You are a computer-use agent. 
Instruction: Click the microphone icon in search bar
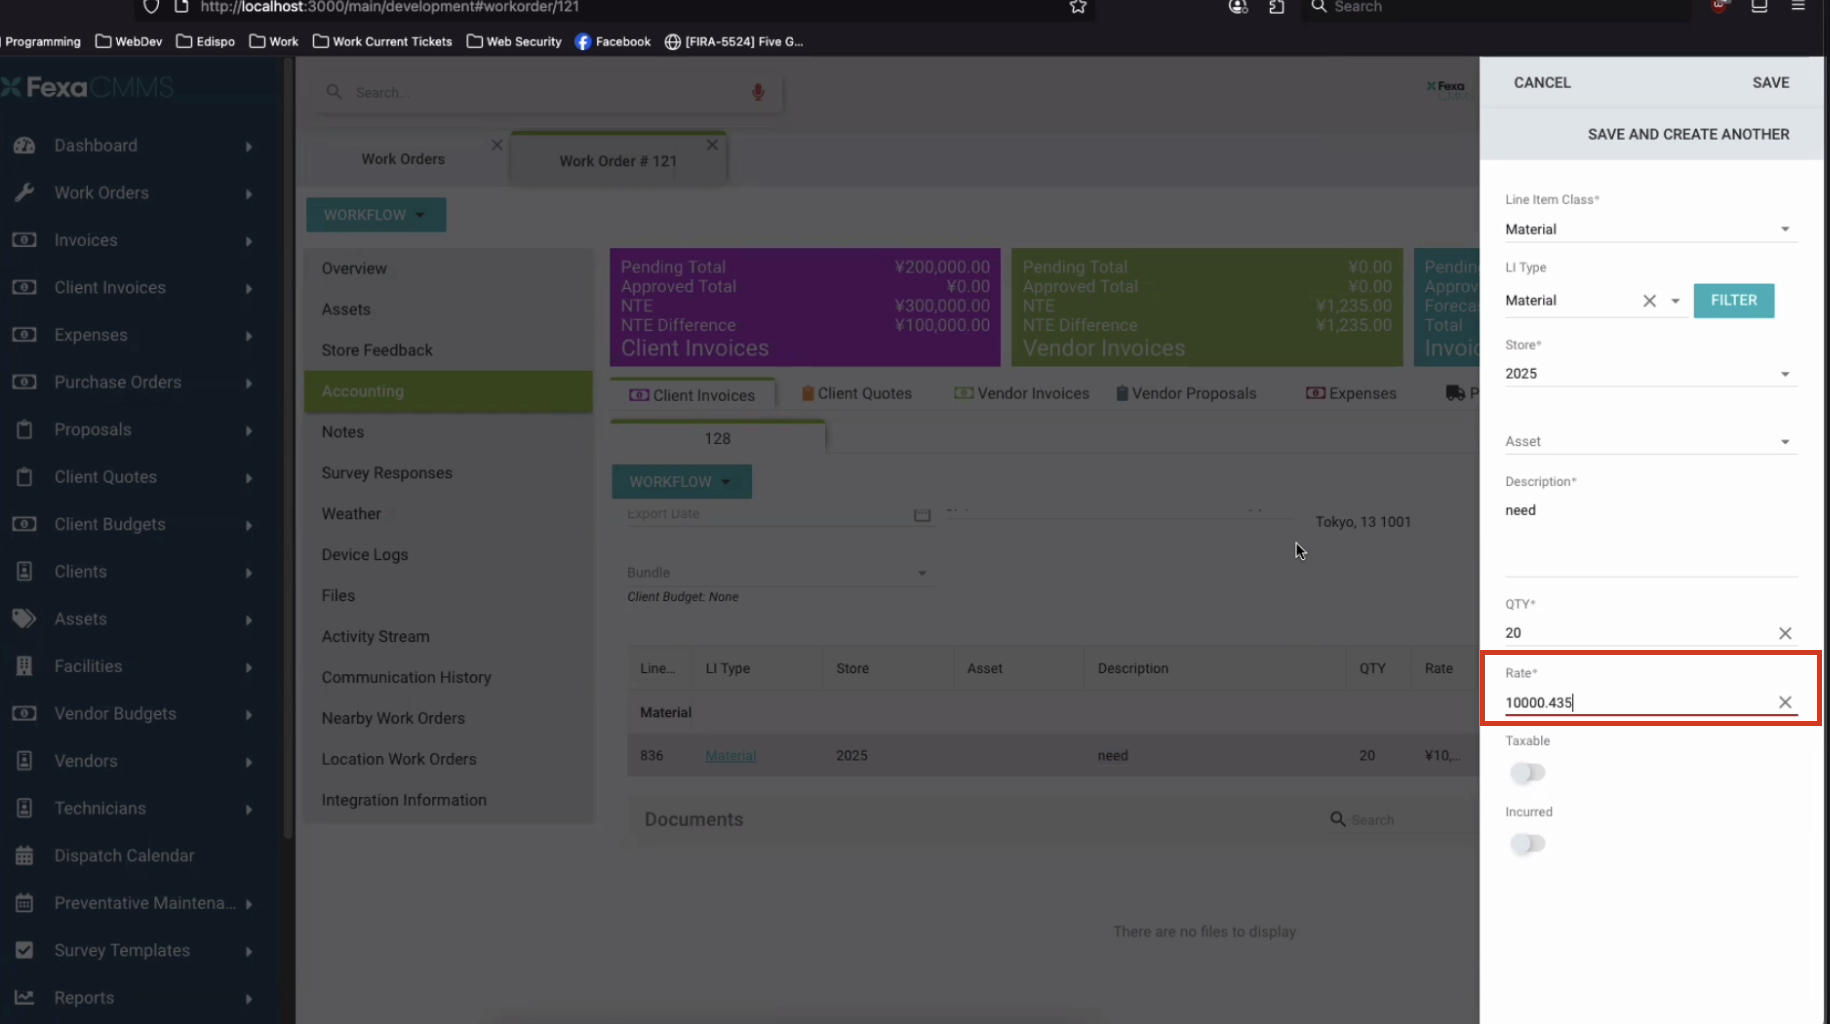(758, 92)
